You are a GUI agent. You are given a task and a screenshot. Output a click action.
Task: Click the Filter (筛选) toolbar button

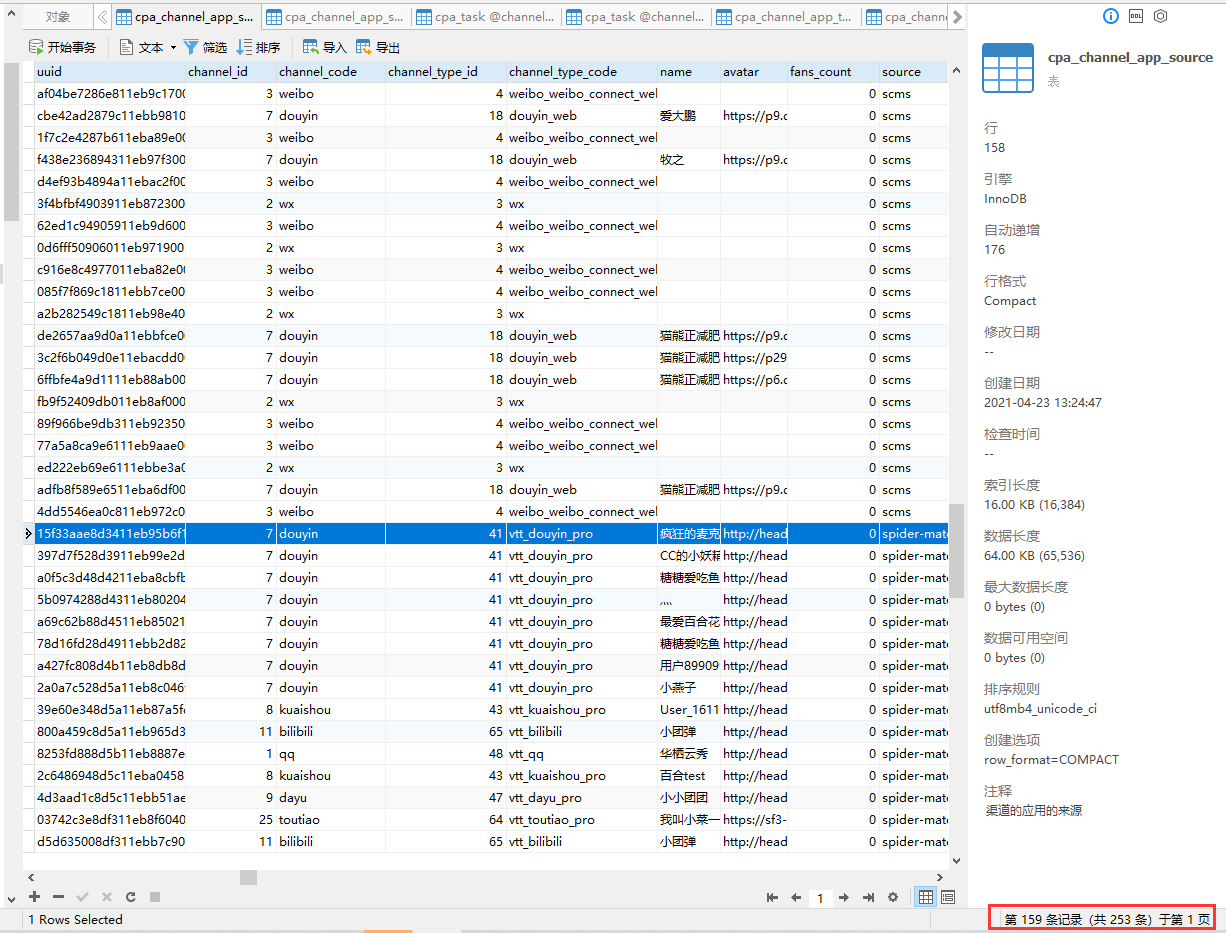coord(205,47)
